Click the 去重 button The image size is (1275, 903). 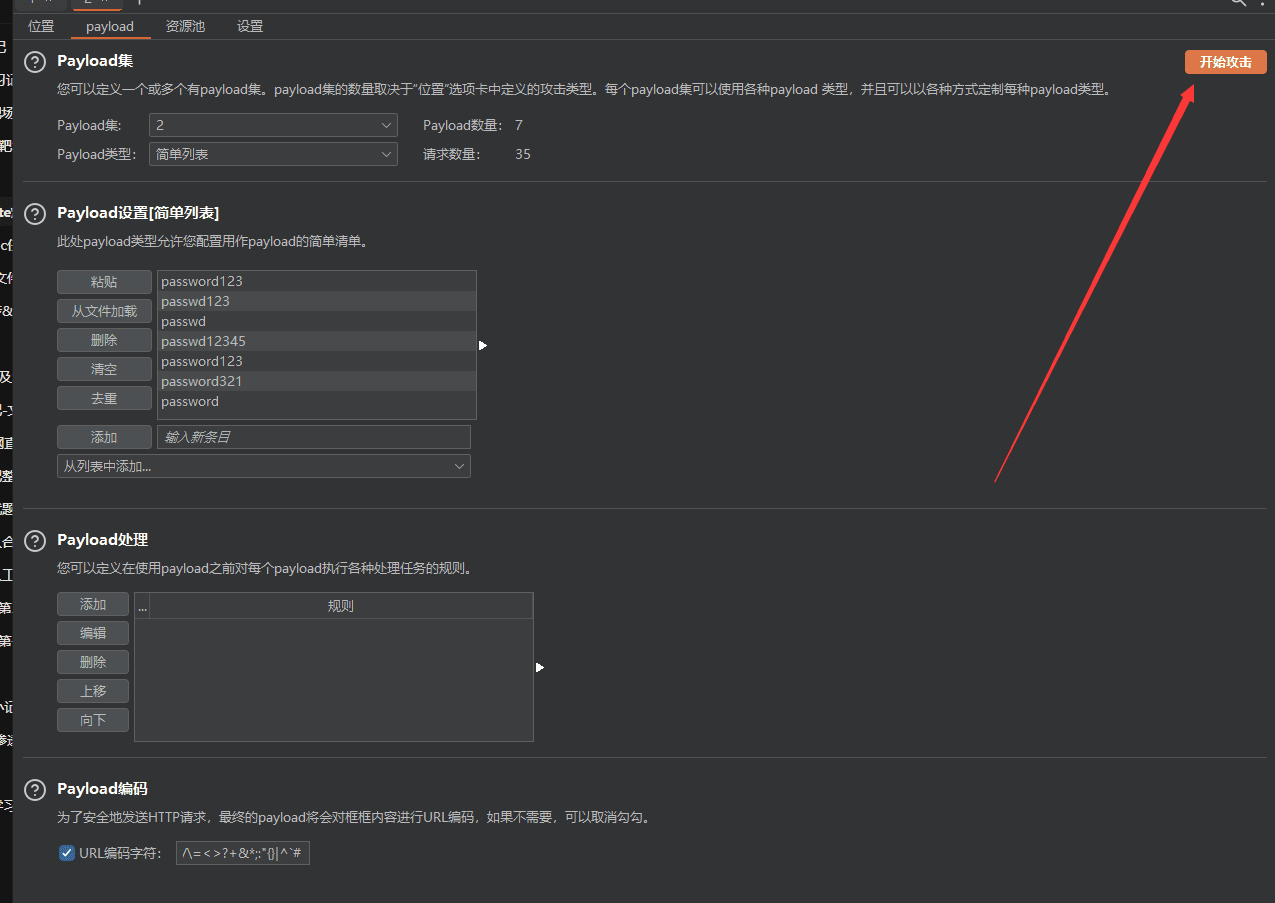pyautogui.click(x=104, y=398)
